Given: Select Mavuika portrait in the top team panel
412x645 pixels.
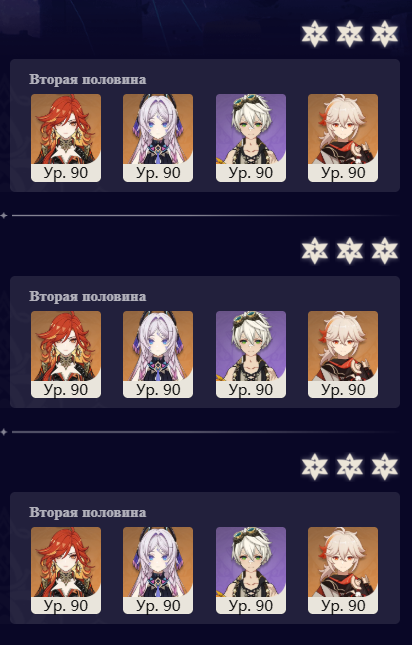Looking at the screenshot, I should tap(66, 138).
